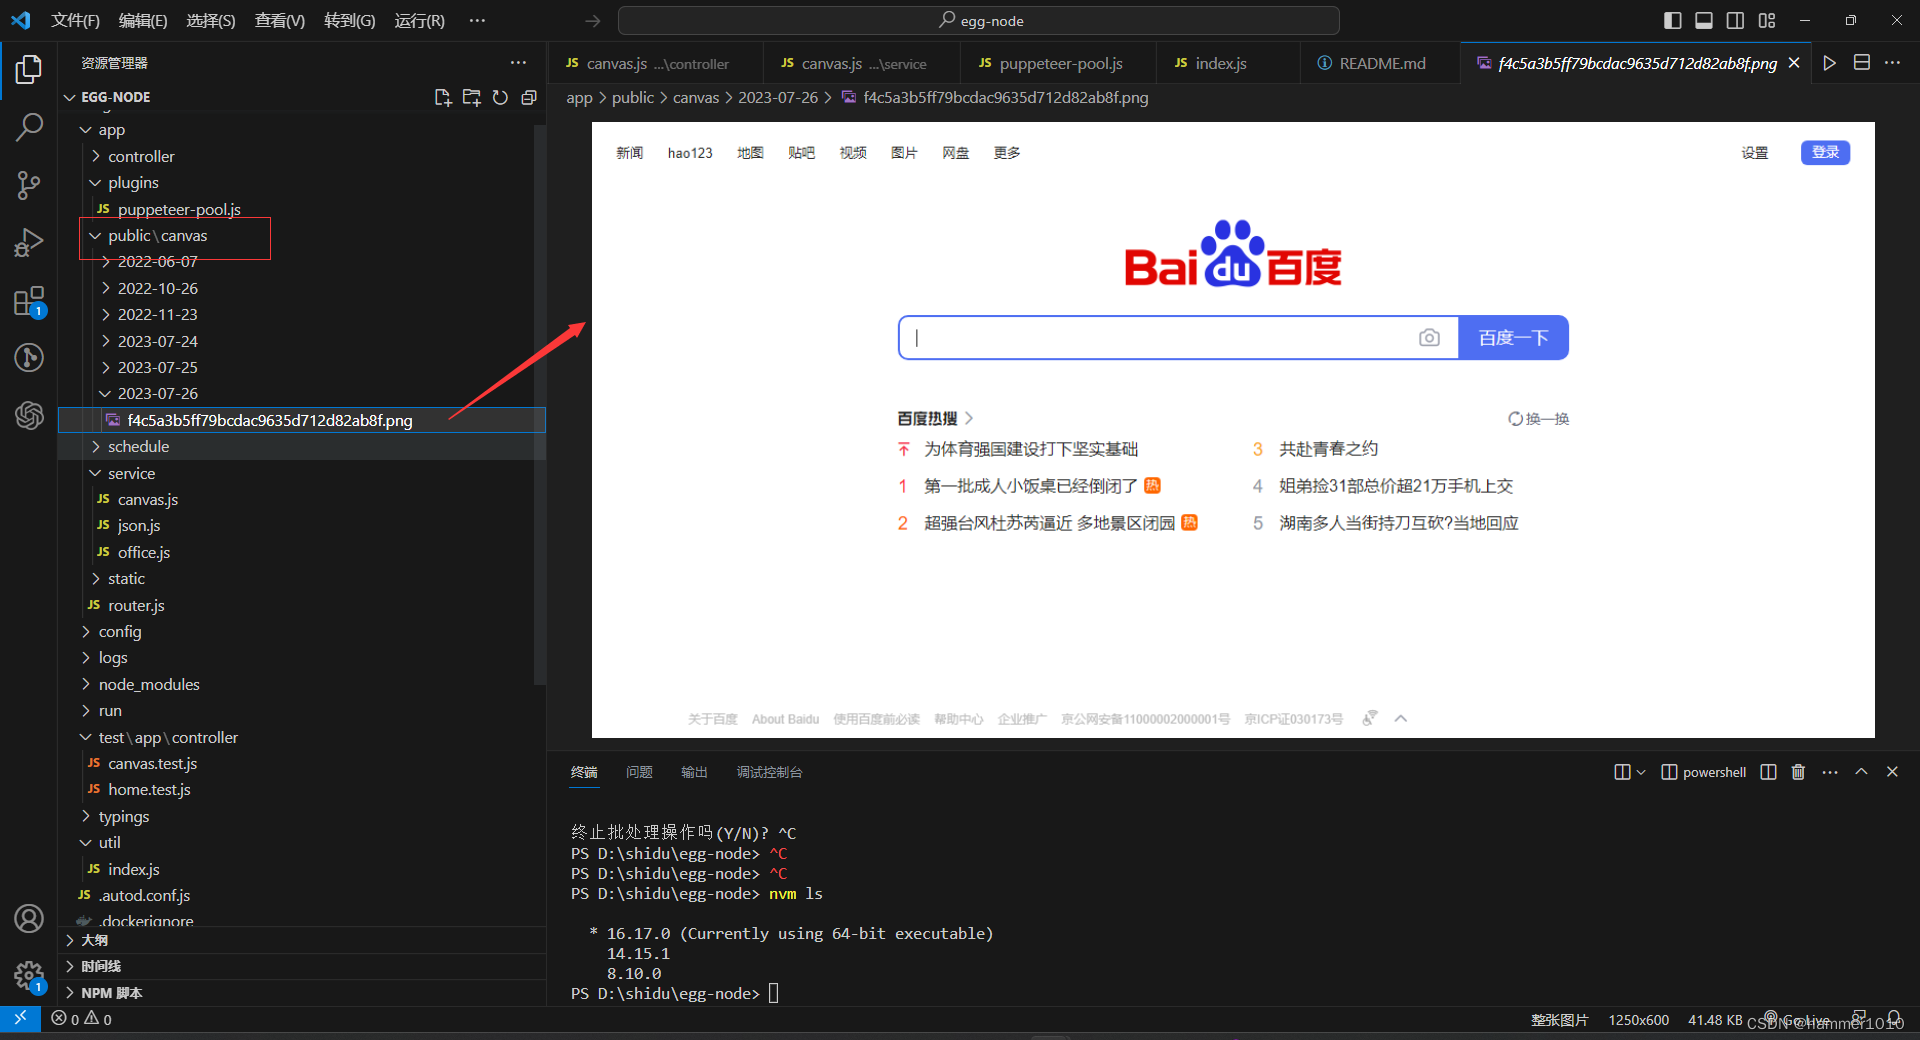Click the egg-node command center search box
1920x1040 pixels.
(x=979, y=20)
